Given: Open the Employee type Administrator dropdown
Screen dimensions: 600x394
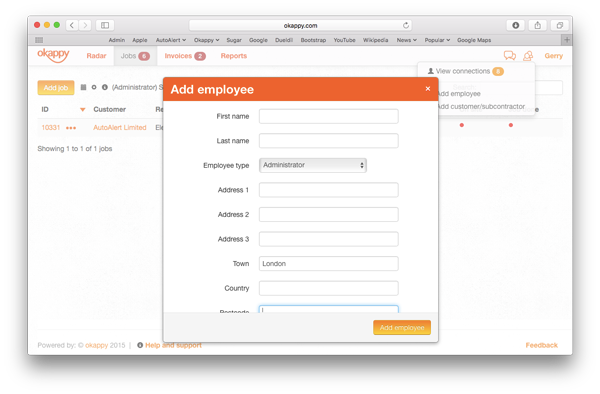Looking at the screenshot, I should (x=313, y=165).
